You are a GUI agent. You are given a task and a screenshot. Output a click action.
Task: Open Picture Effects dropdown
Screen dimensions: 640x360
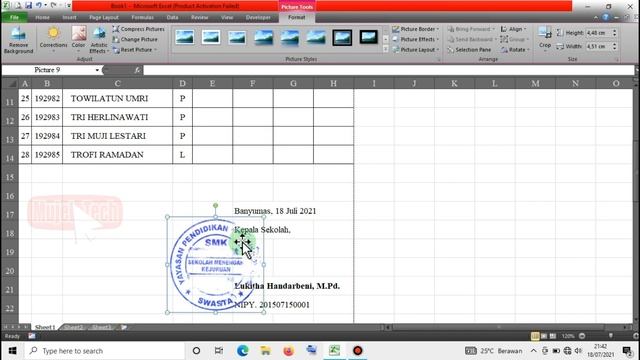point(416,39)
